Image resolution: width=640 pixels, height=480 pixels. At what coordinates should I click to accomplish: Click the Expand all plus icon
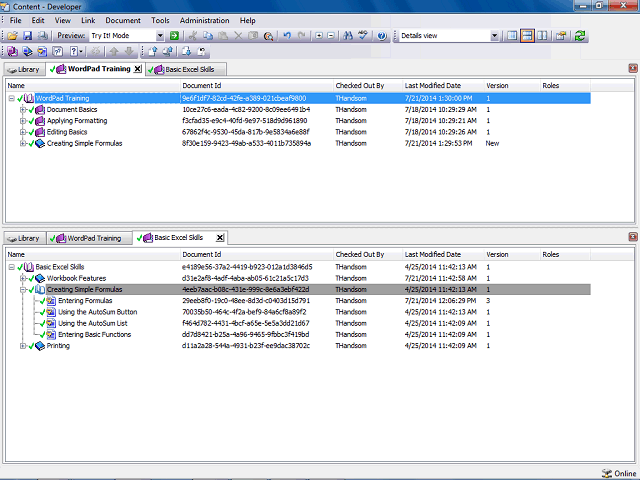pos(319,36)
